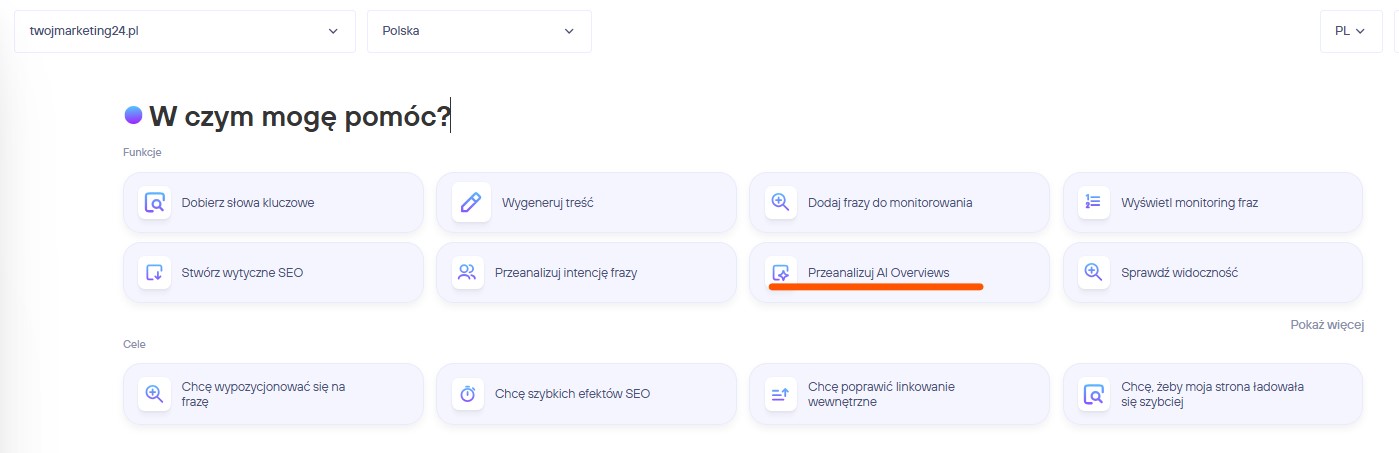
Task: Click the magnifier plus icon for Dodaj frazy
Action: point(781,202)
